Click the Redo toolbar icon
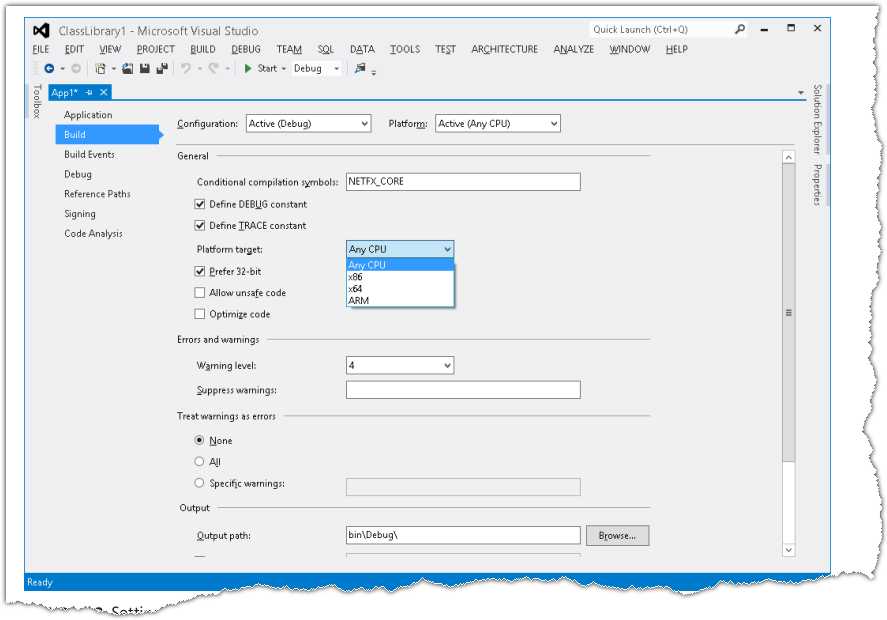The width and height of the screenshot is (887, 620). click(213, 68)
